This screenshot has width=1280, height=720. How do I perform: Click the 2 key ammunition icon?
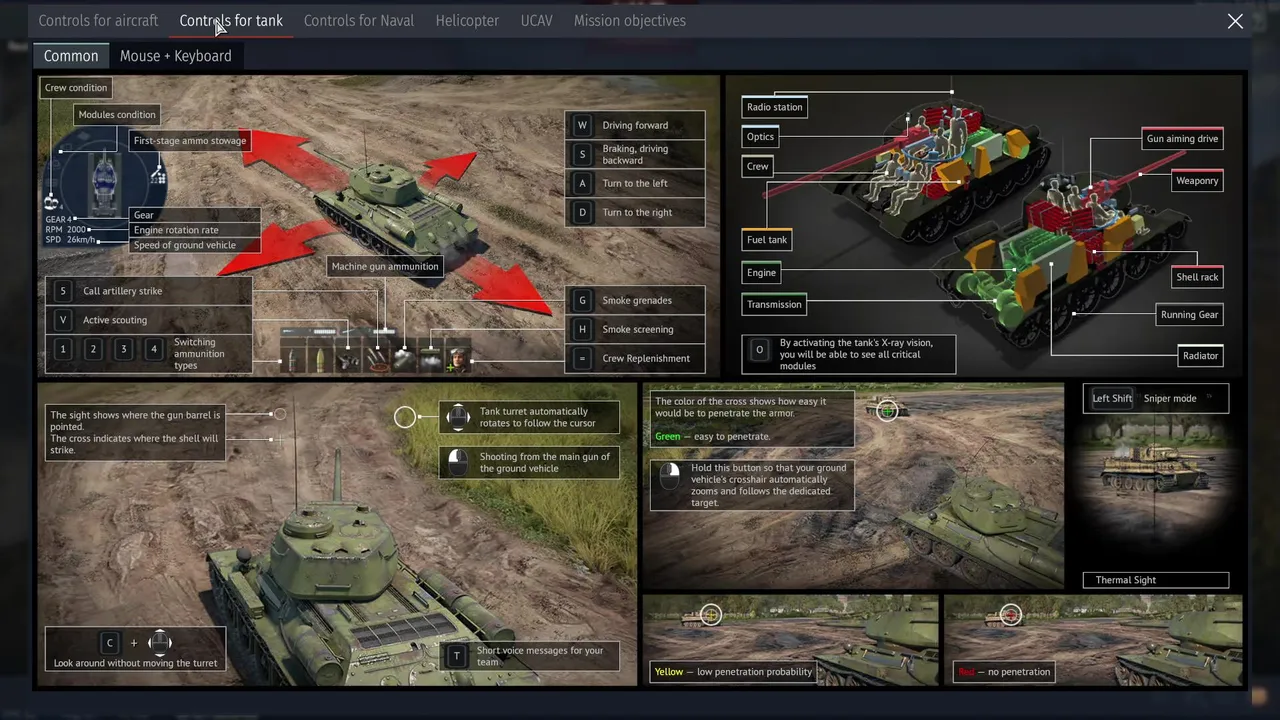[x=93, y=349]
